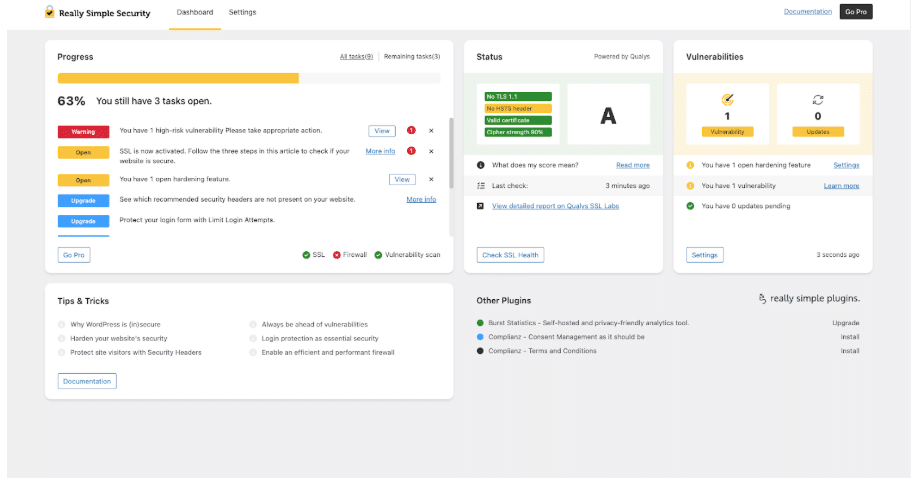Click the No HSTS header status bar
The height and width of the screenshot is (483, 917).
point(518,109)
